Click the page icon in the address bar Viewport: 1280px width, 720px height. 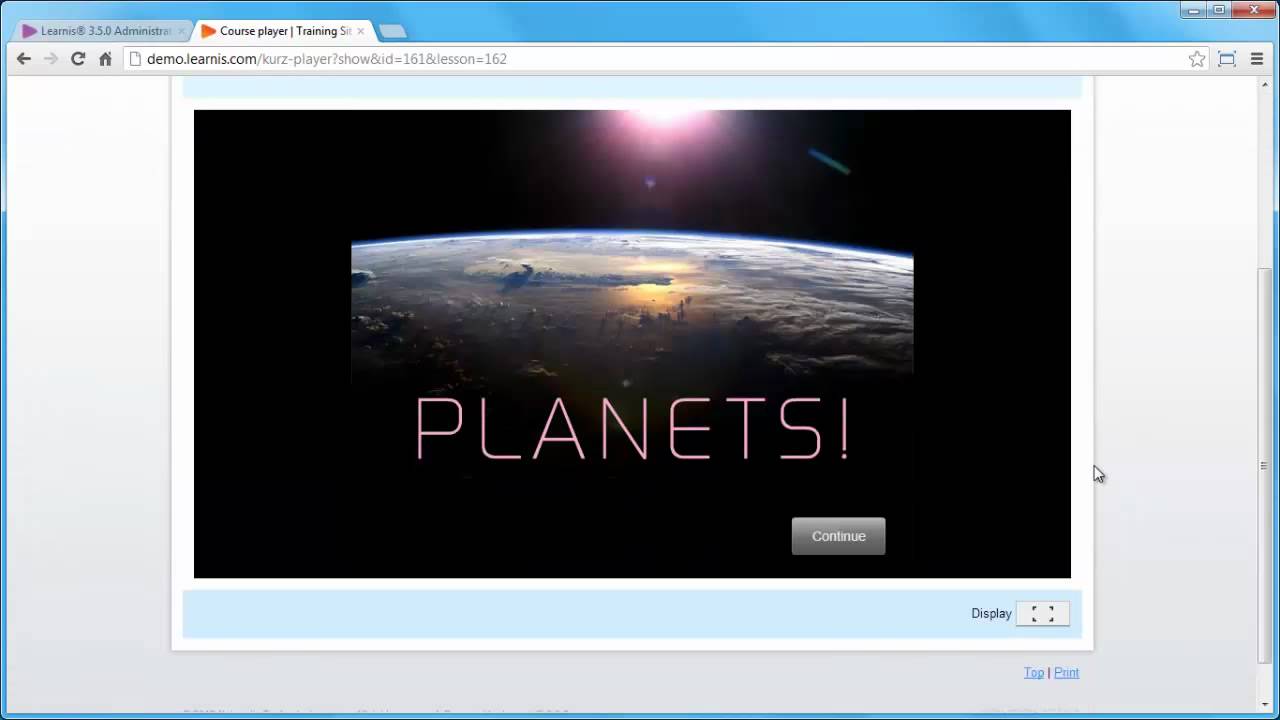136,59
